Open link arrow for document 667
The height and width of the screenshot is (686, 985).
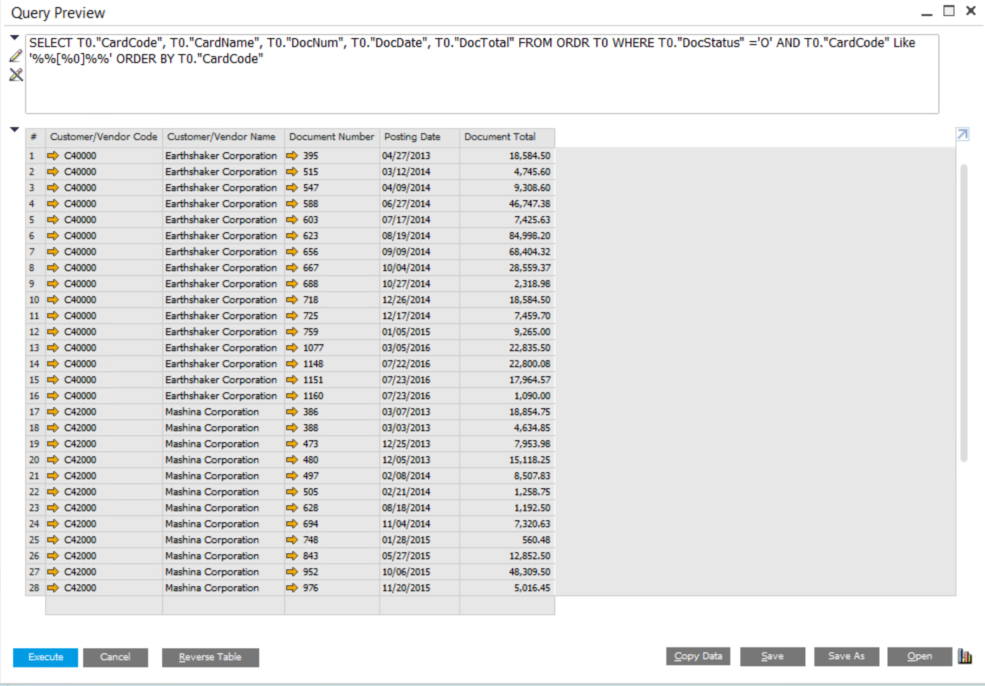coord(291,268)
